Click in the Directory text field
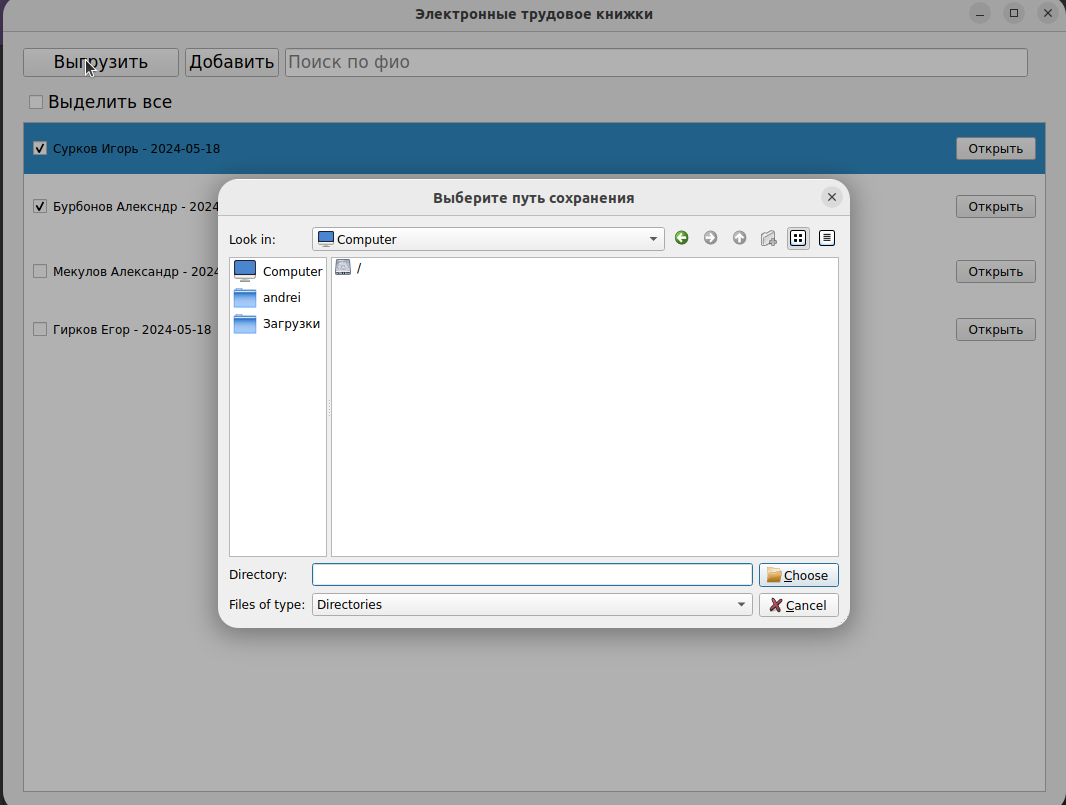This screenshot has height=805, width=1066. tap(531, 575)
